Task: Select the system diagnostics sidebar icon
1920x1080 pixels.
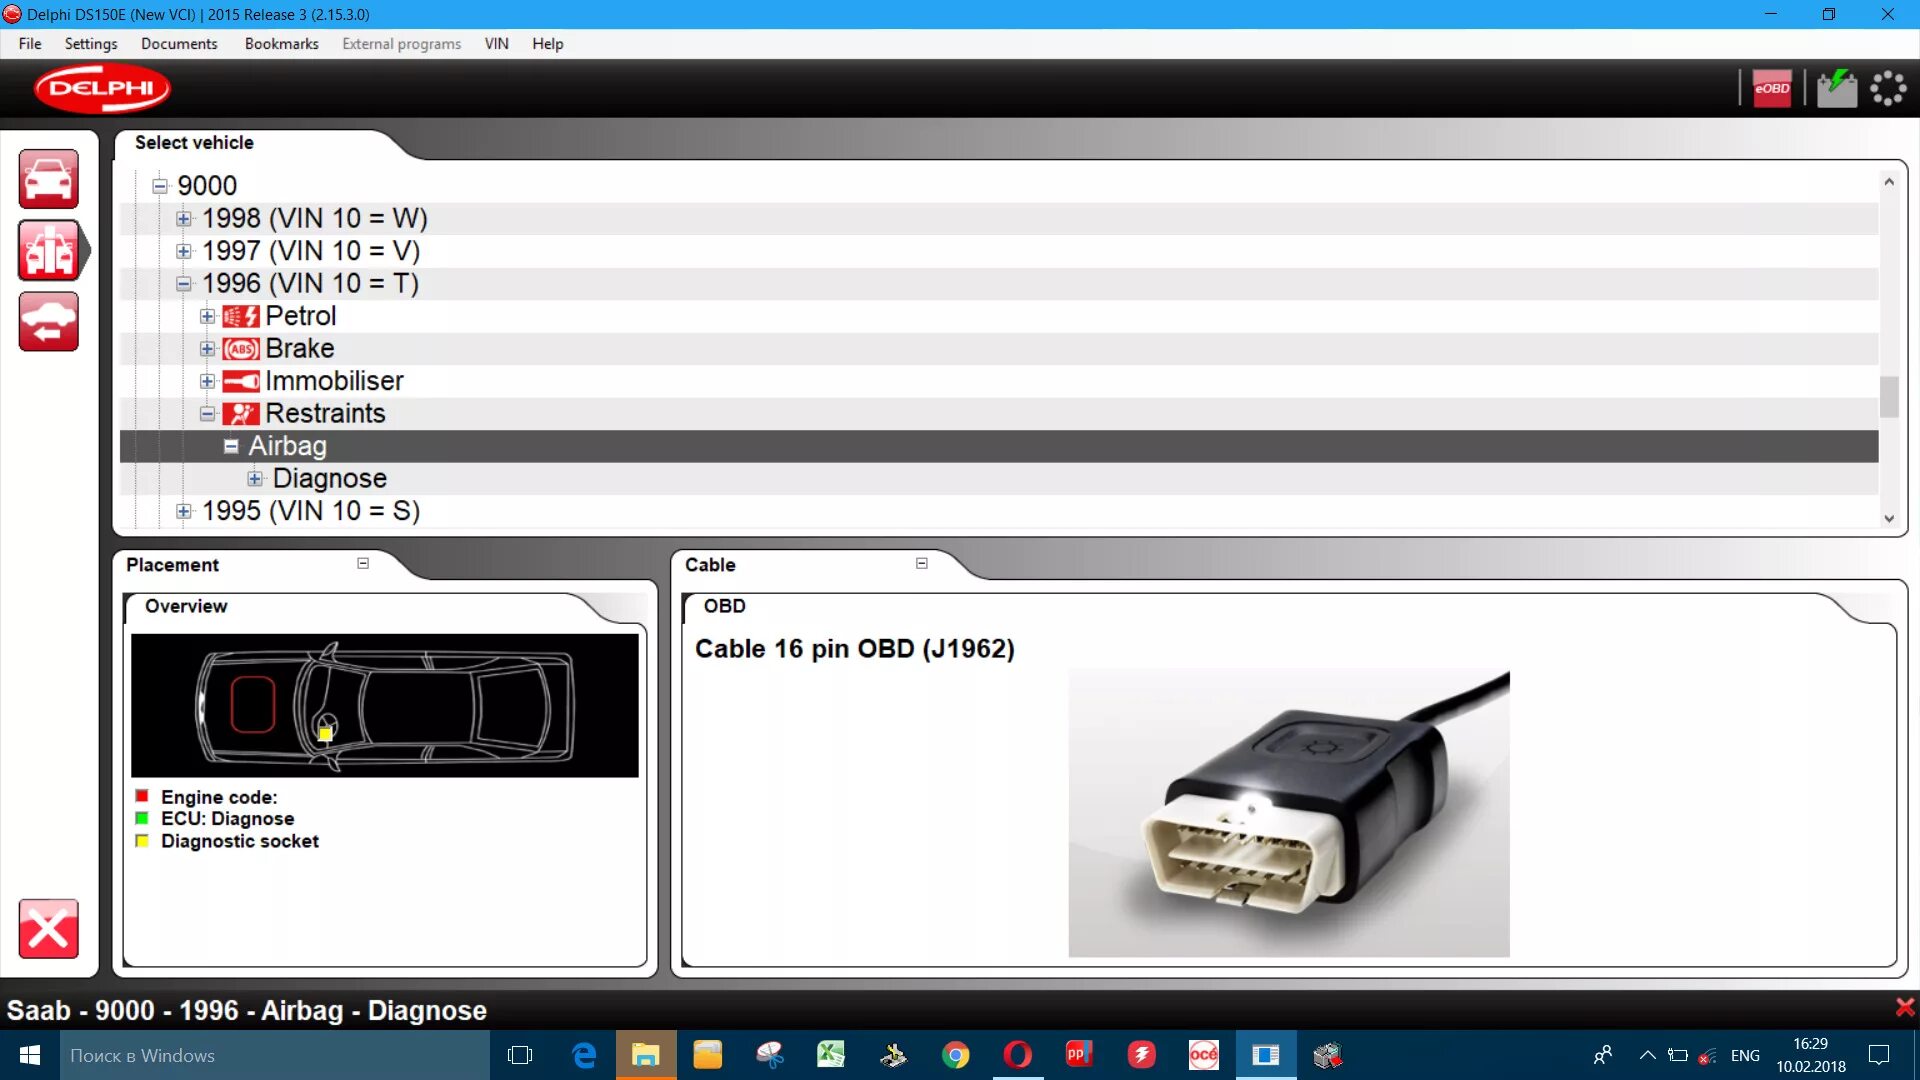Action: [48, 250]
